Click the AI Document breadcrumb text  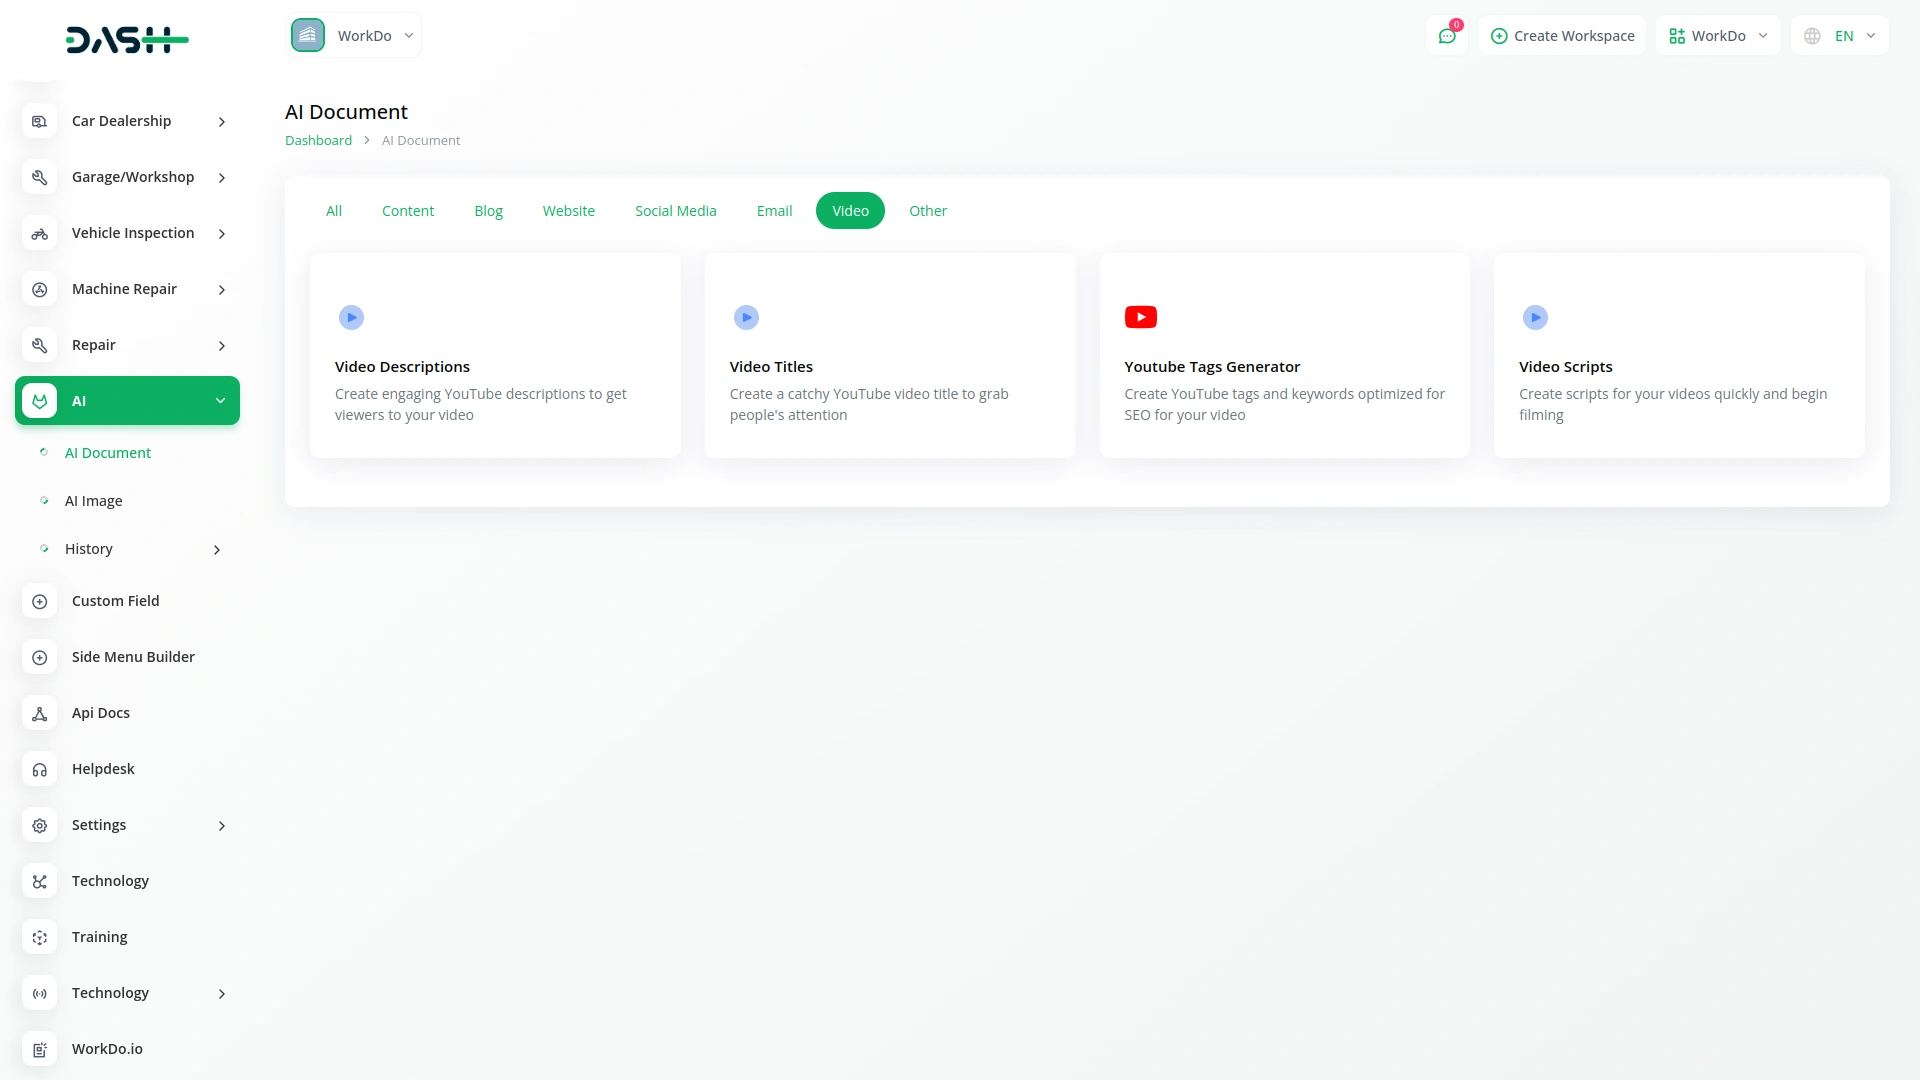421,141
